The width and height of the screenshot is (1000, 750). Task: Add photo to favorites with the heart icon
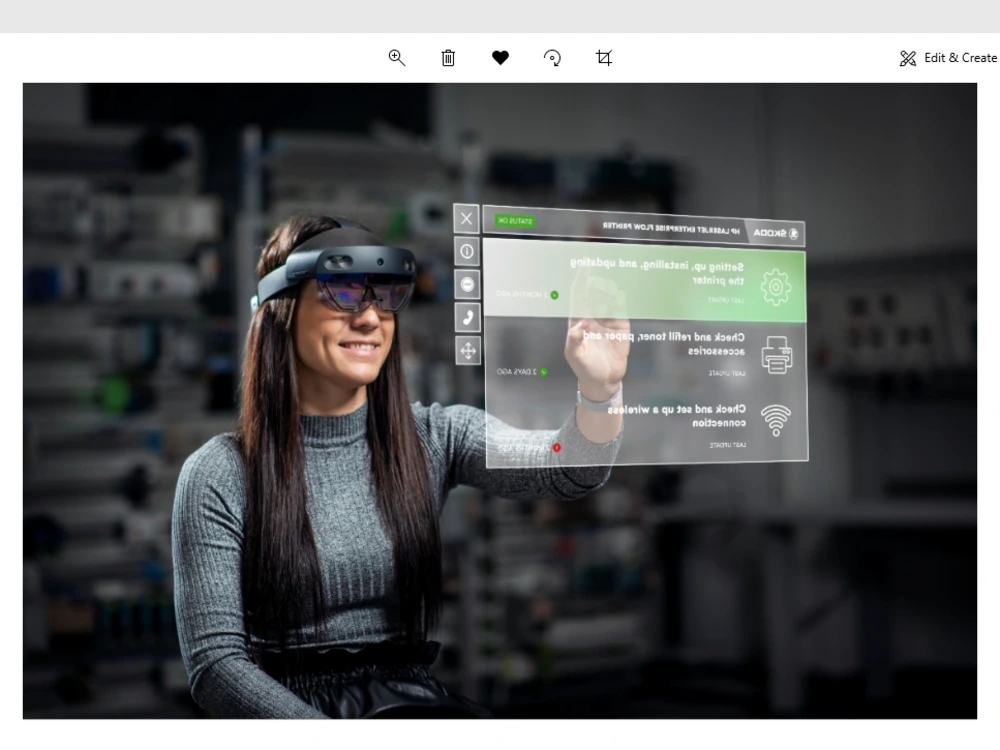(501, 58)
